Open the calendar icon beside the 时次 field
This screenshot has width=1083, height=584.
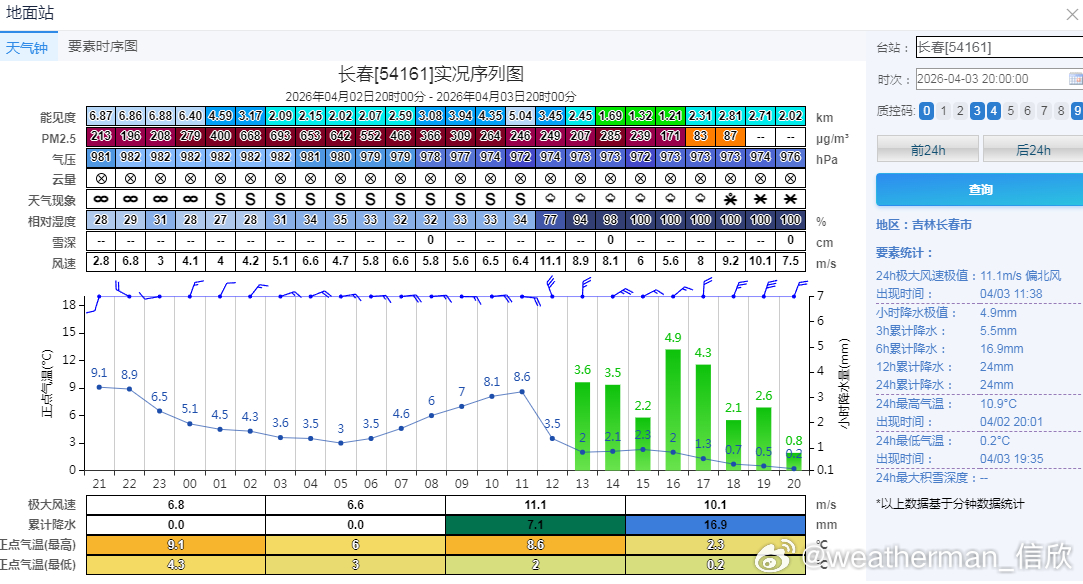tap(1075, 77)
